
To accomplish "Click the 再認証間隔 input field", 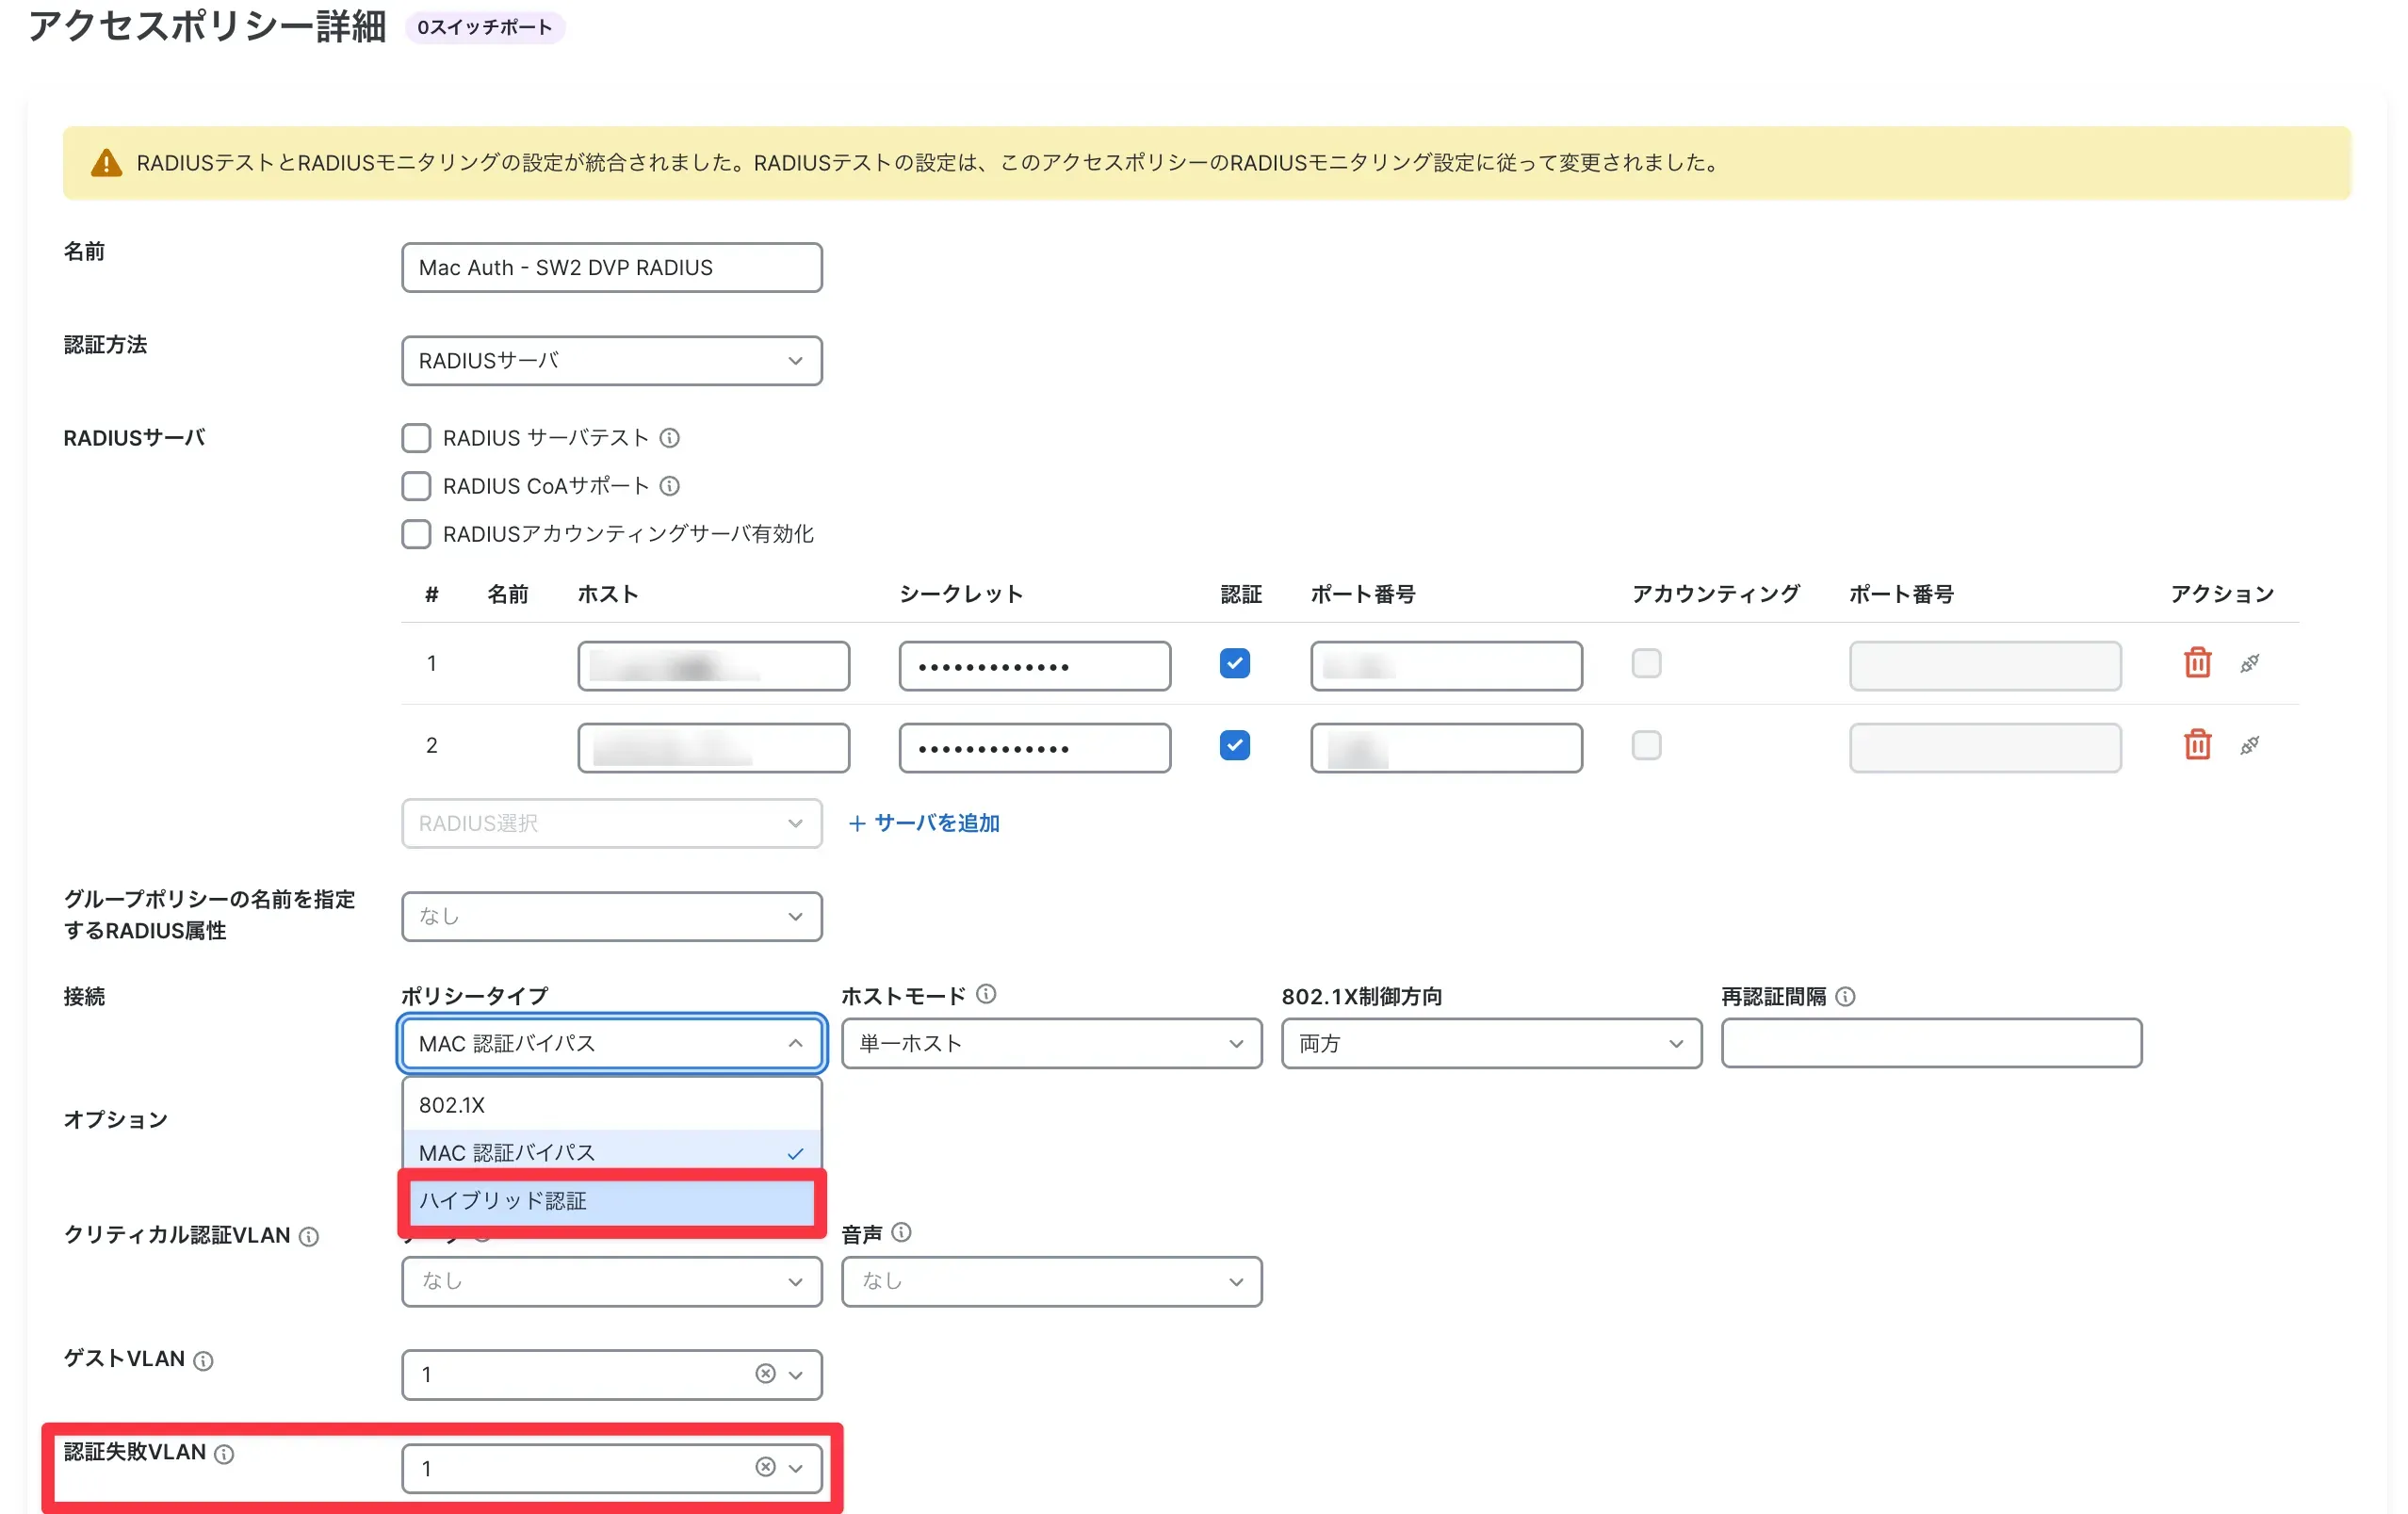I will (x=1931, y=1043).
